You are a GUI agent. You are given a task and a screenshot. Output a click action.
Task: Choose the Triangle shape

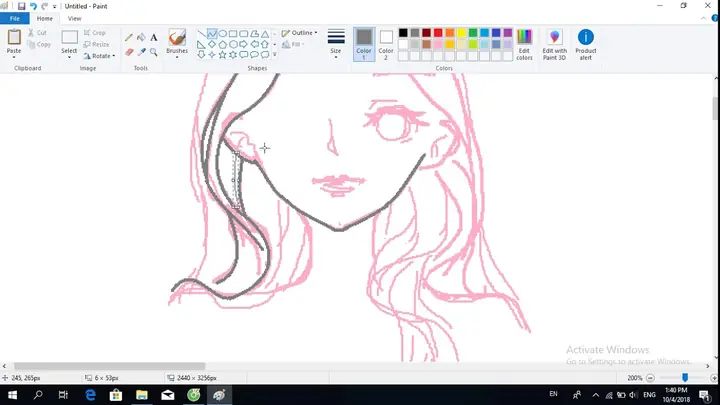pos(265,34)
